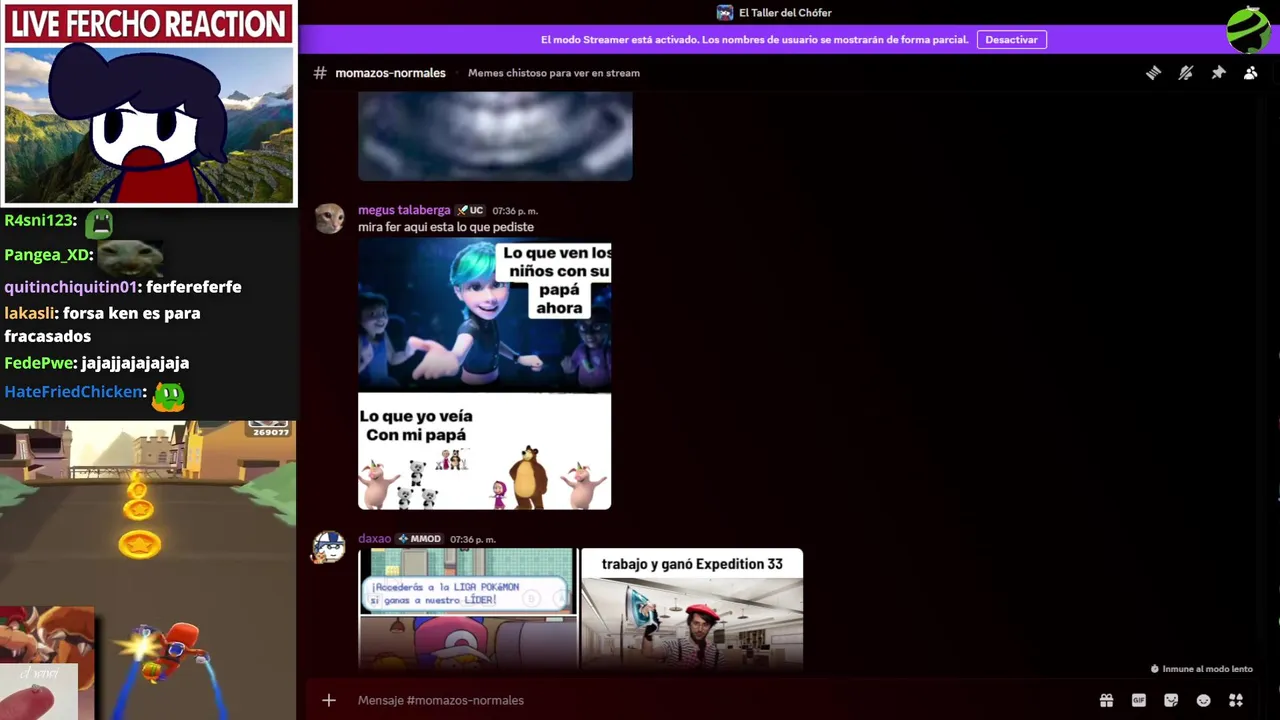Click Pangea_XD's cat emote in chat
Viewport: 1280px width, 720px height.
pos(130,256)
